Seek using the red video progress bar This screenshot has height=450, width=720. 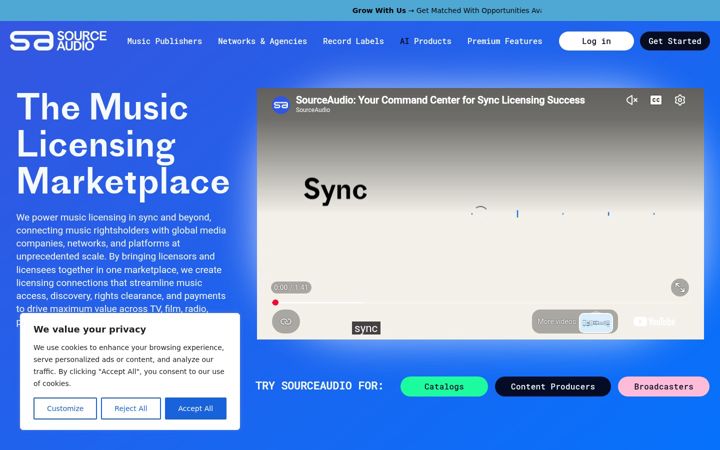click(x=480, y=303)
